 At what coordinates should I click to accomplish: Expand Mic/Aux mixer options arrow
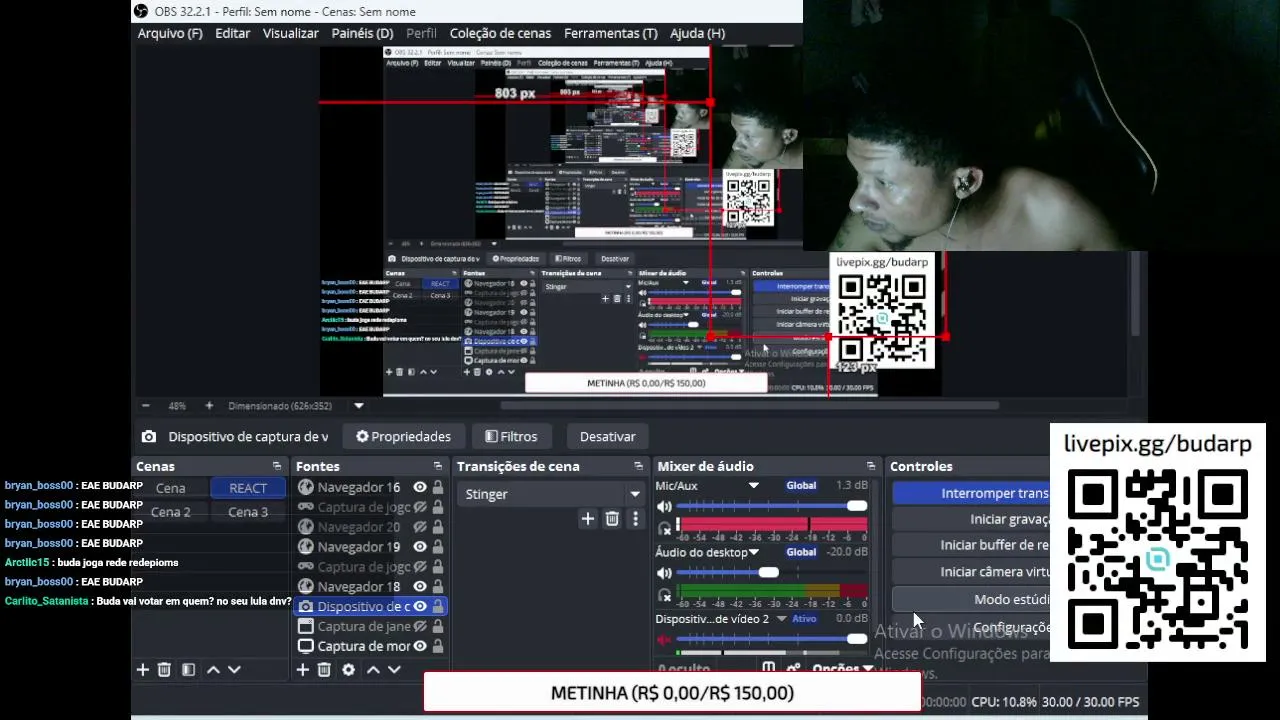point(753,486)
